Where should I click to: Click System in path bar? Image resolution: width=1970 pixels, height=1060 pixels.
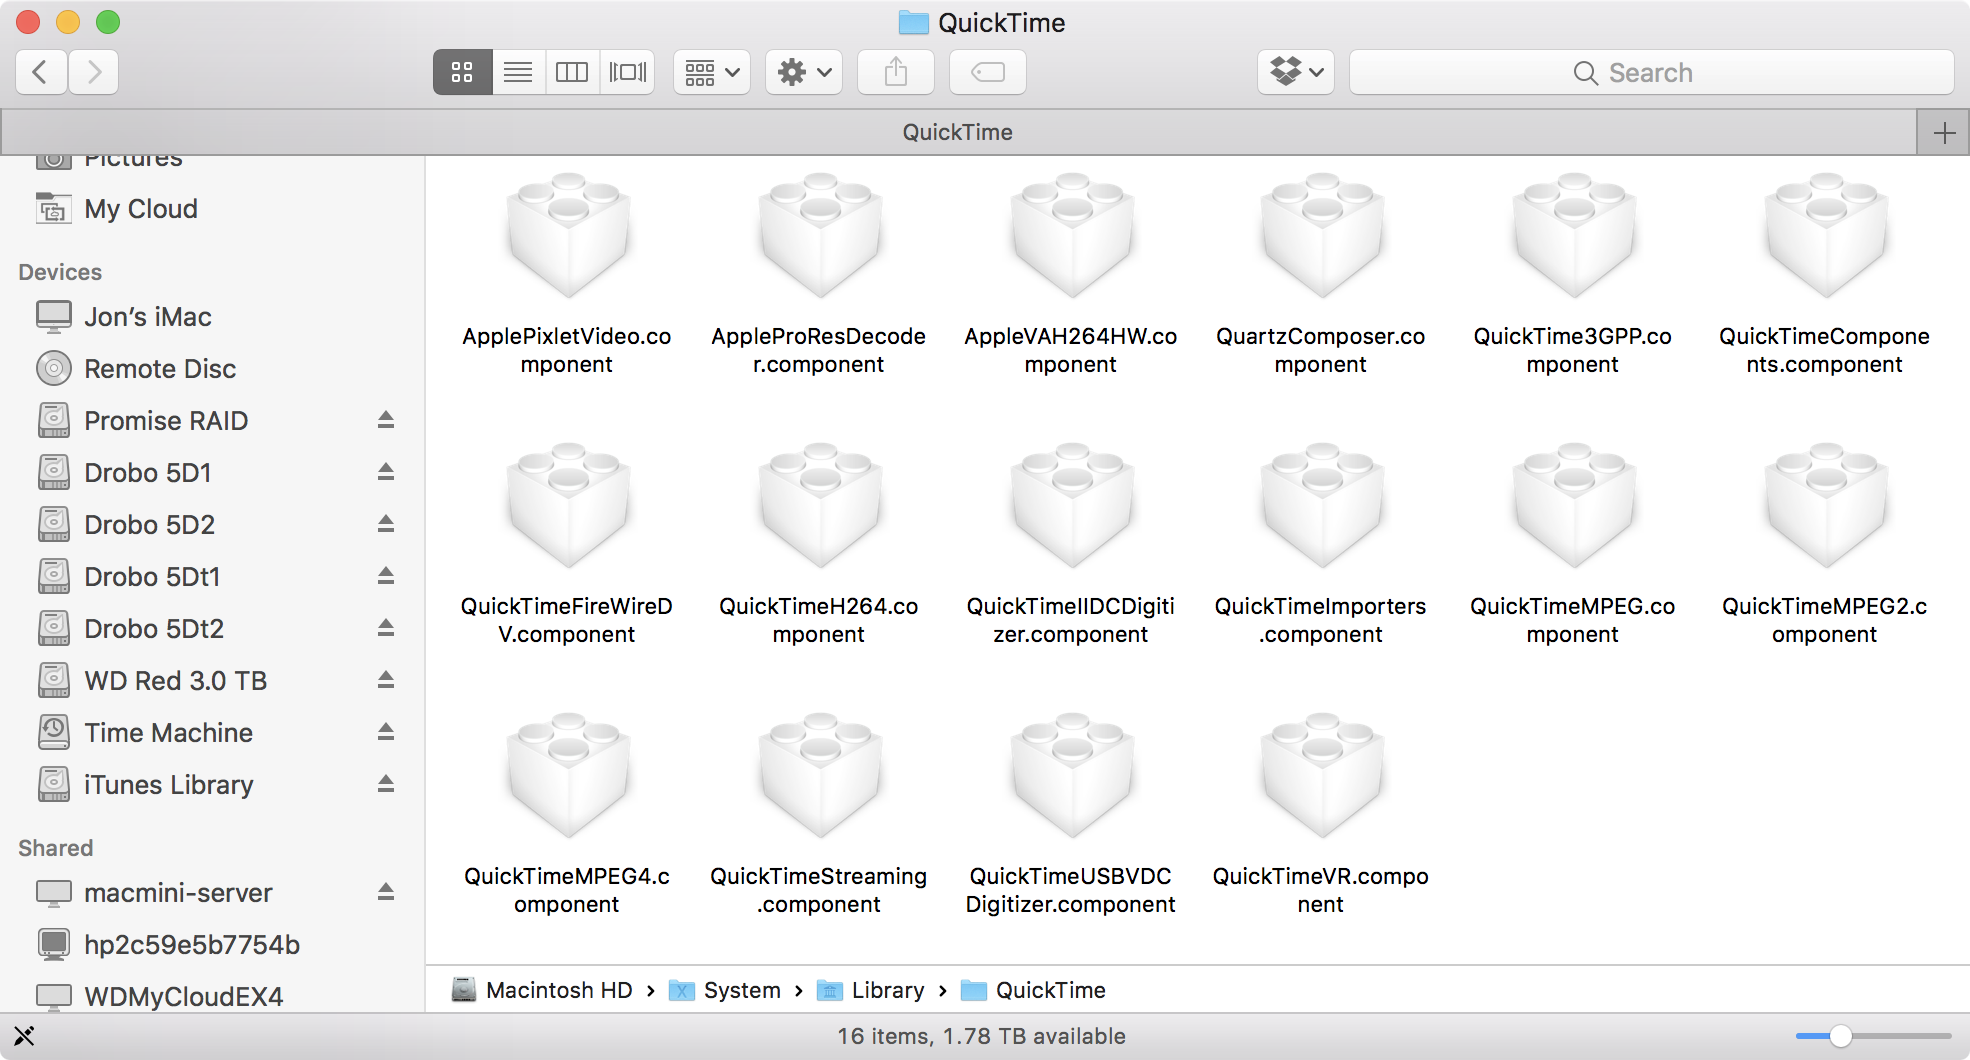(x=725, y=990)
